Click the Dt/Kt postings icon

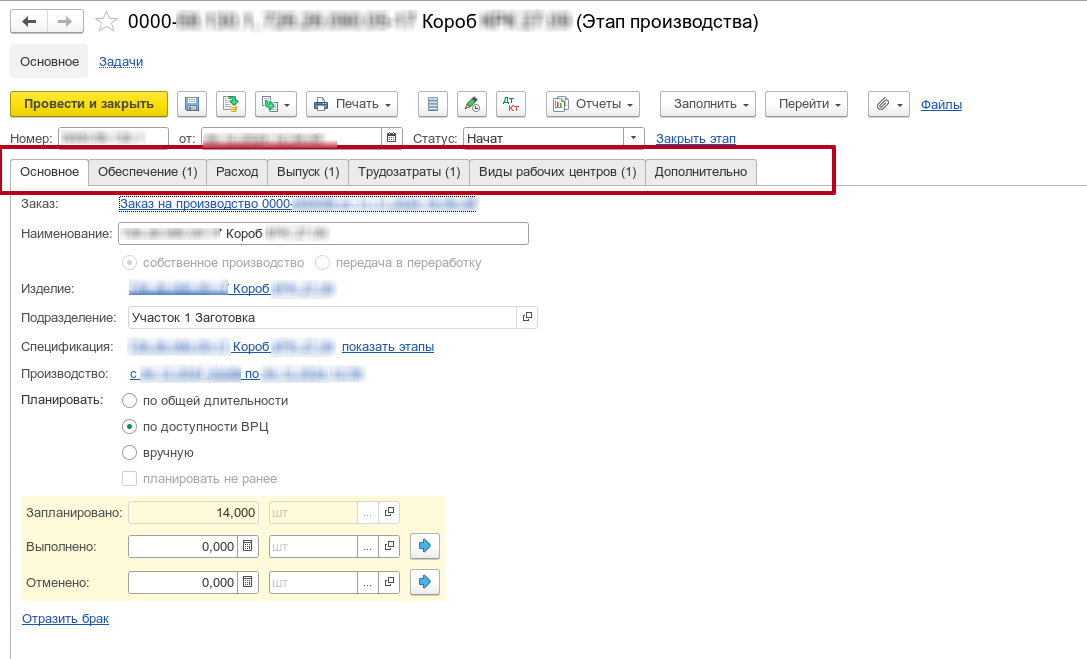(x=510, y=104)
